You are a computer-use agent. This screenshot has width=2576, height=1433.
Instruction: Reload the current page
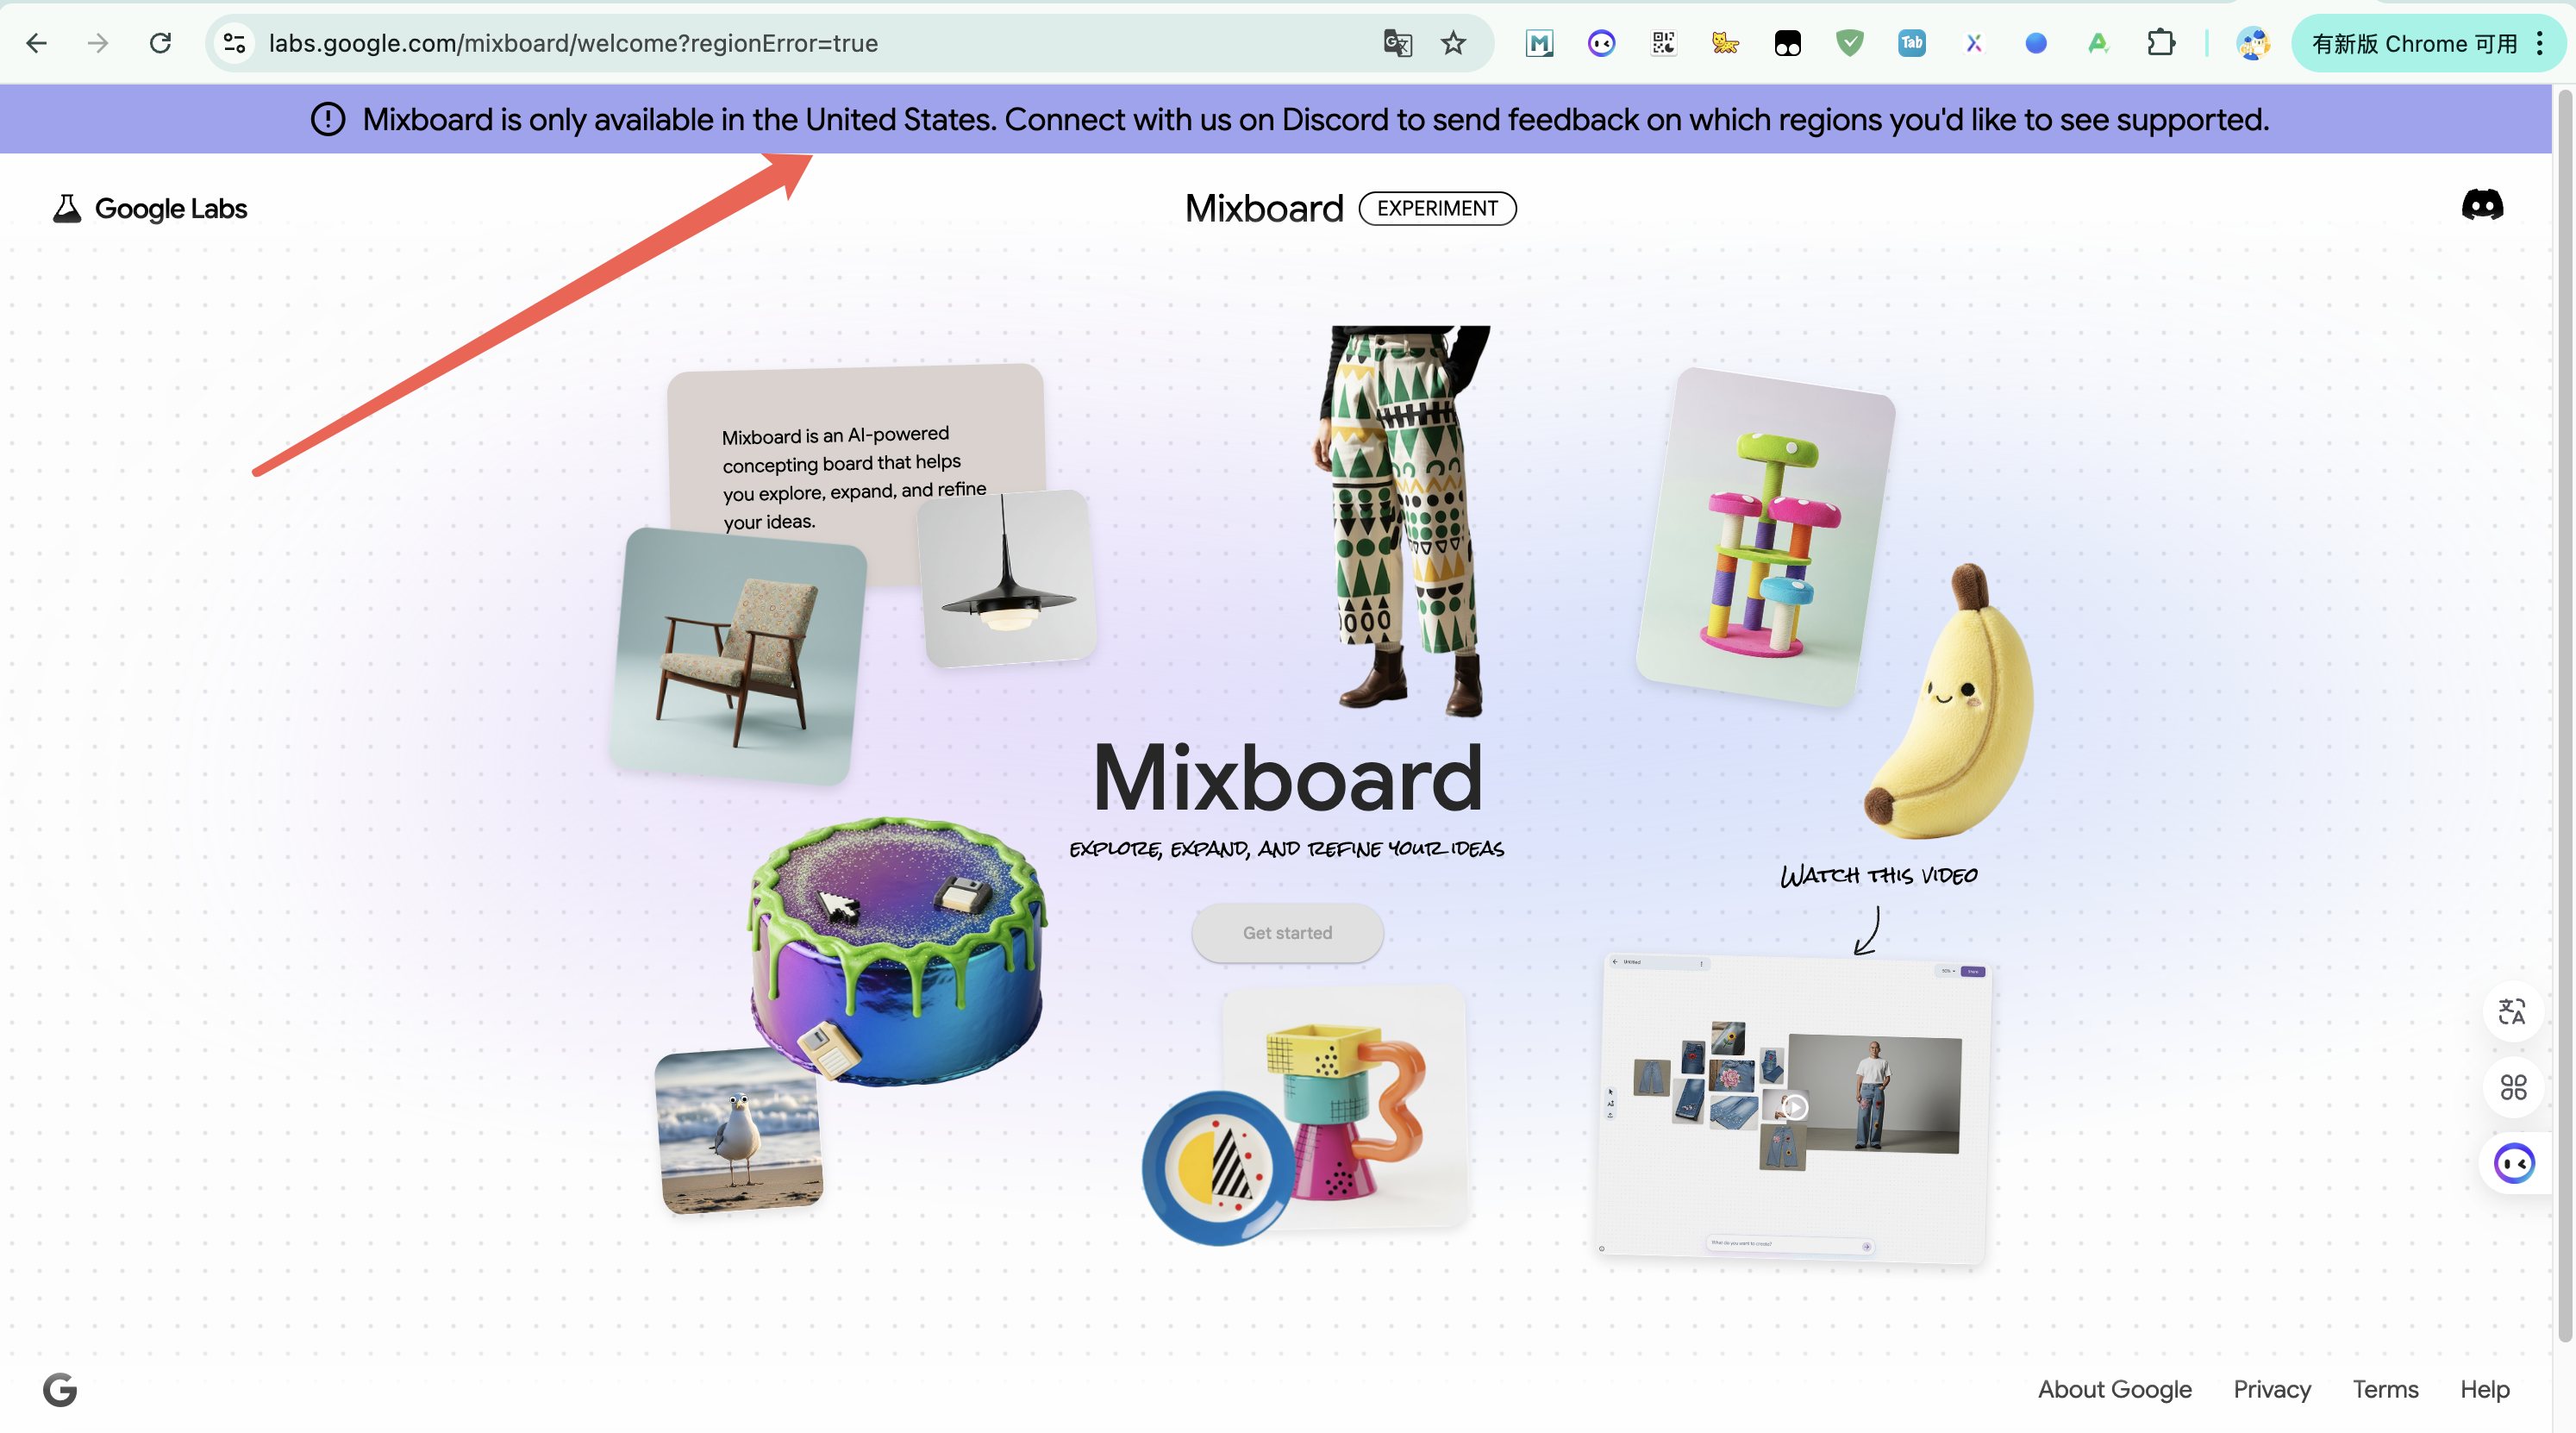click(160, 43)
